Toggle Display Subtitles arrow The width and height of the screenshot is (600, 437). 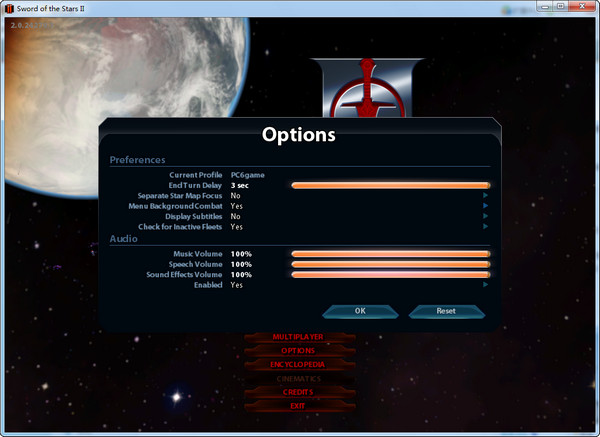[485, 216]
